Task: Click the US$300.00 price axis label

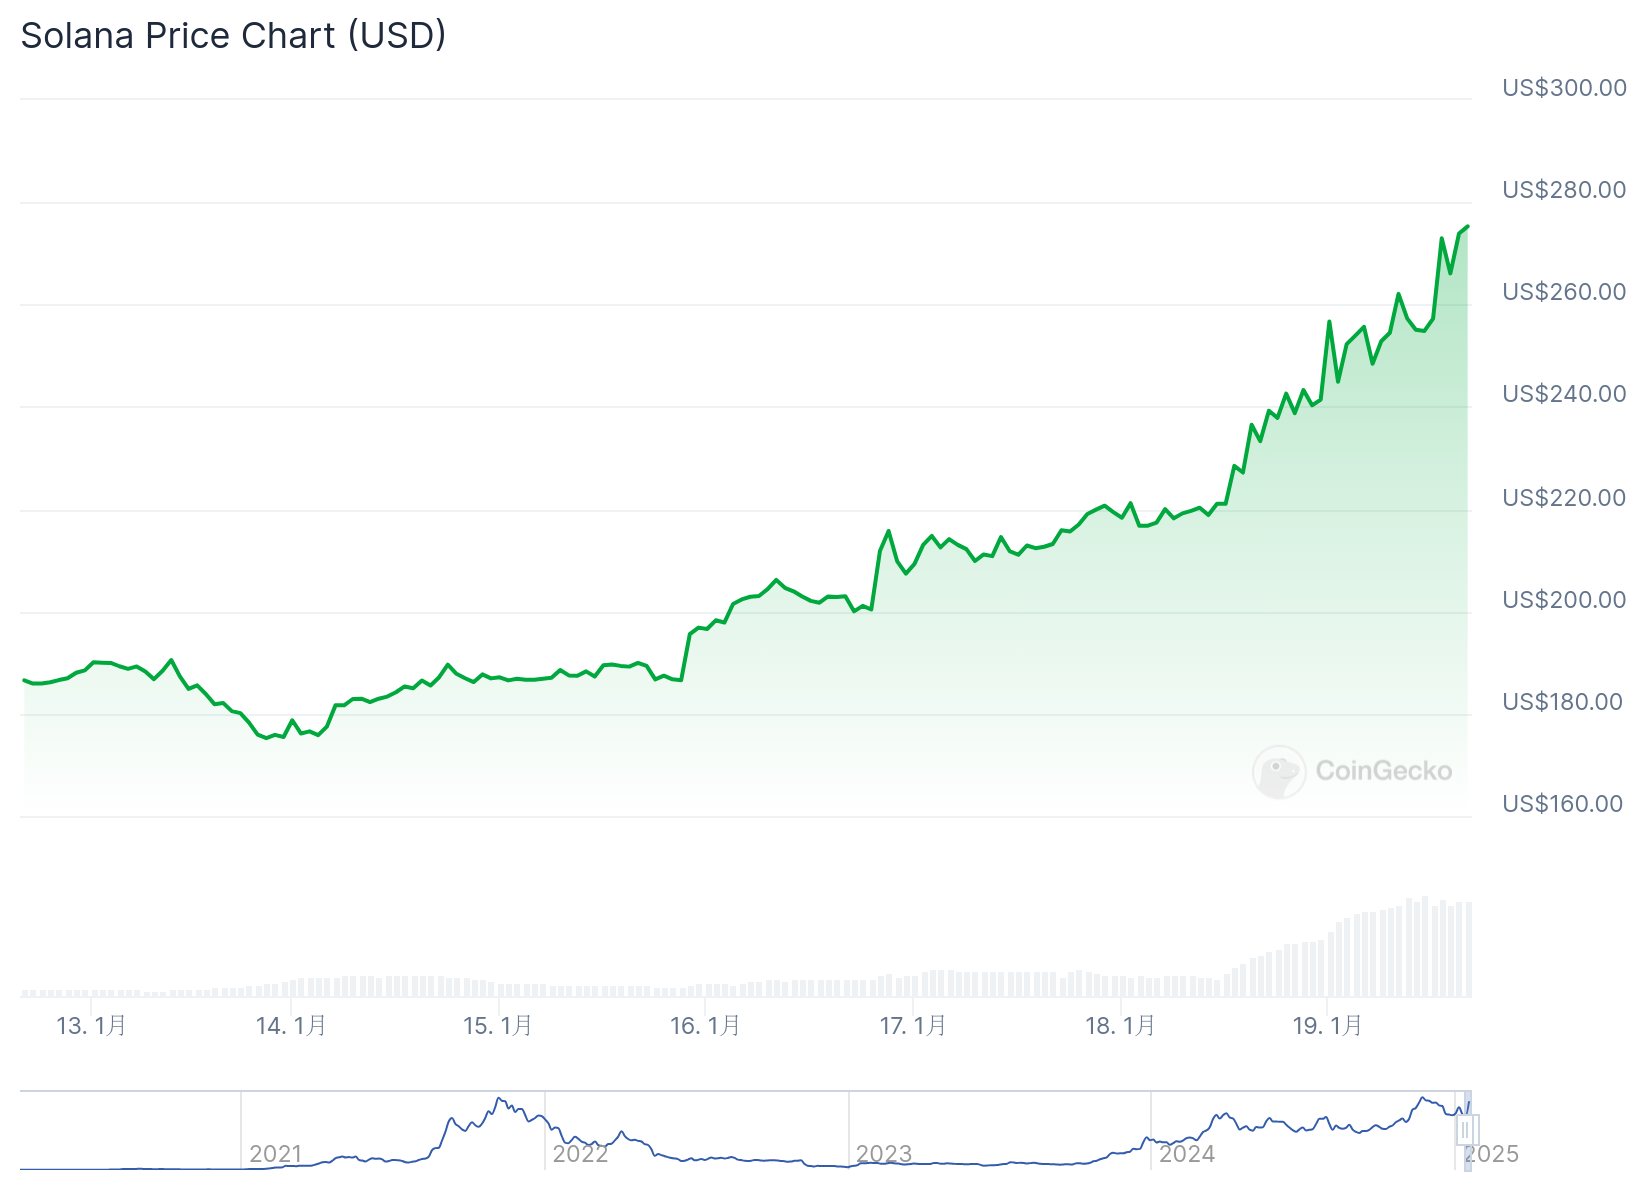Action: tap(1564, 88)
